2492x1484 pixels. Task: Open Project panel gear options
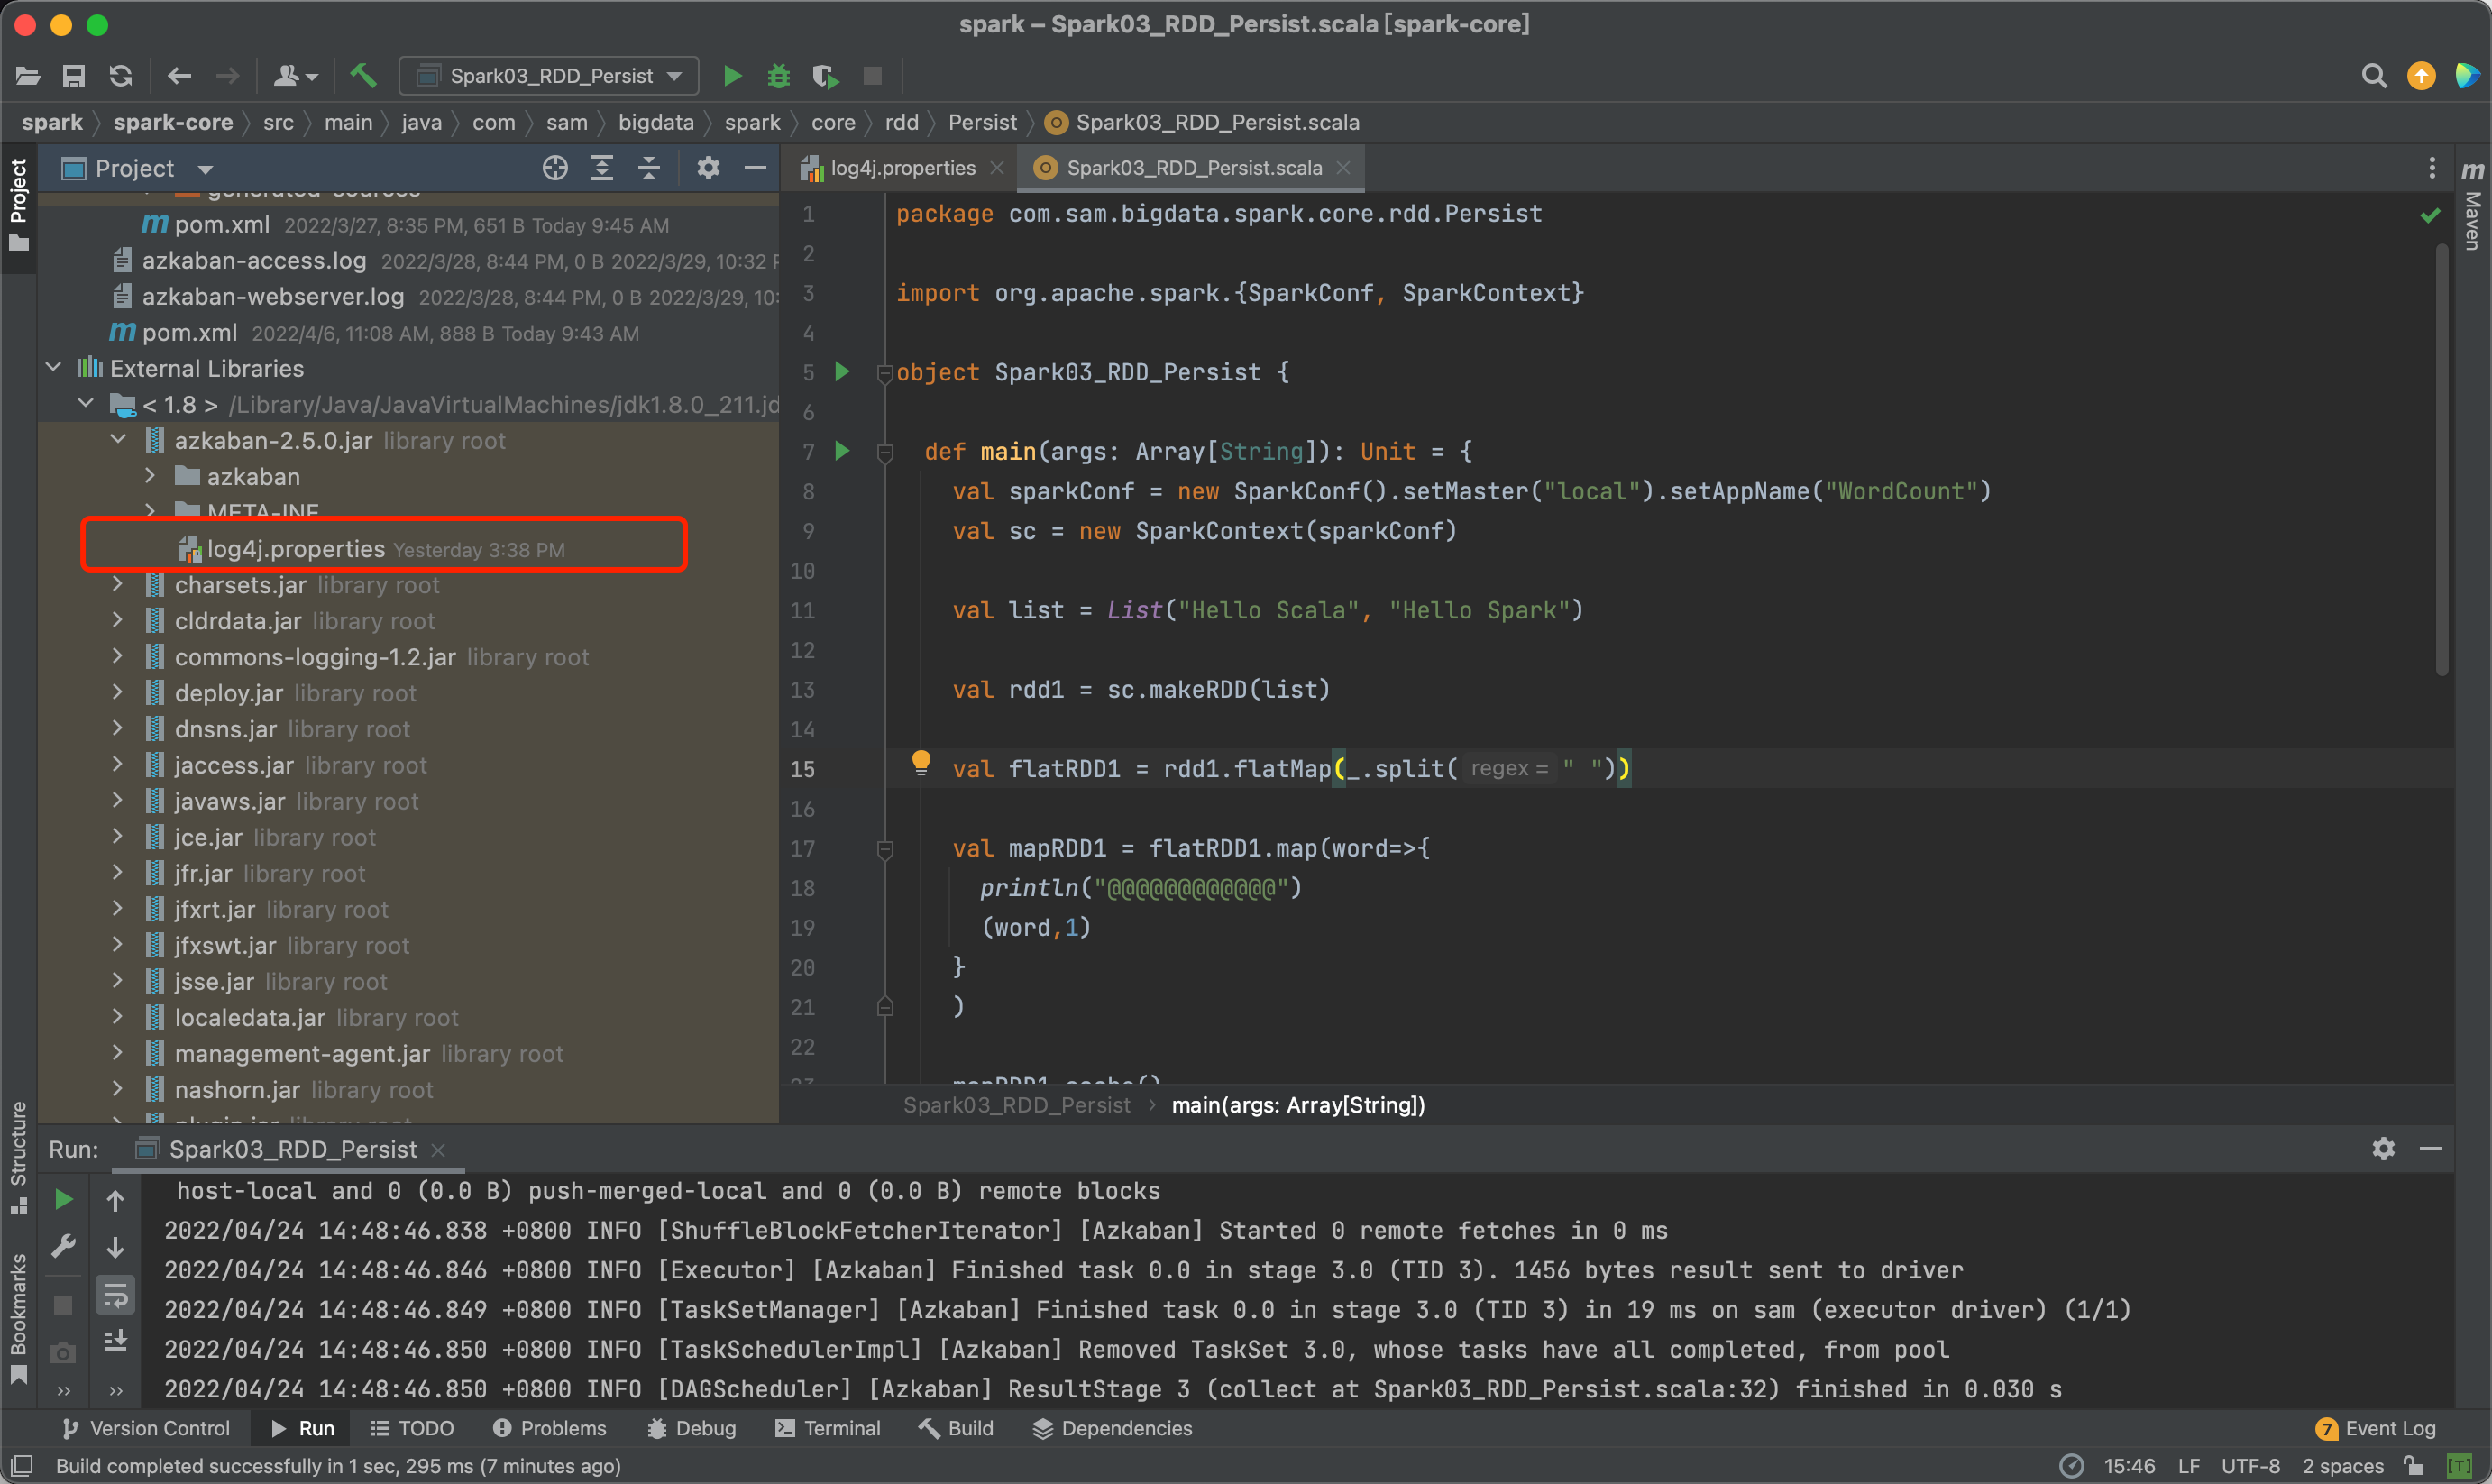click(708, 168)
